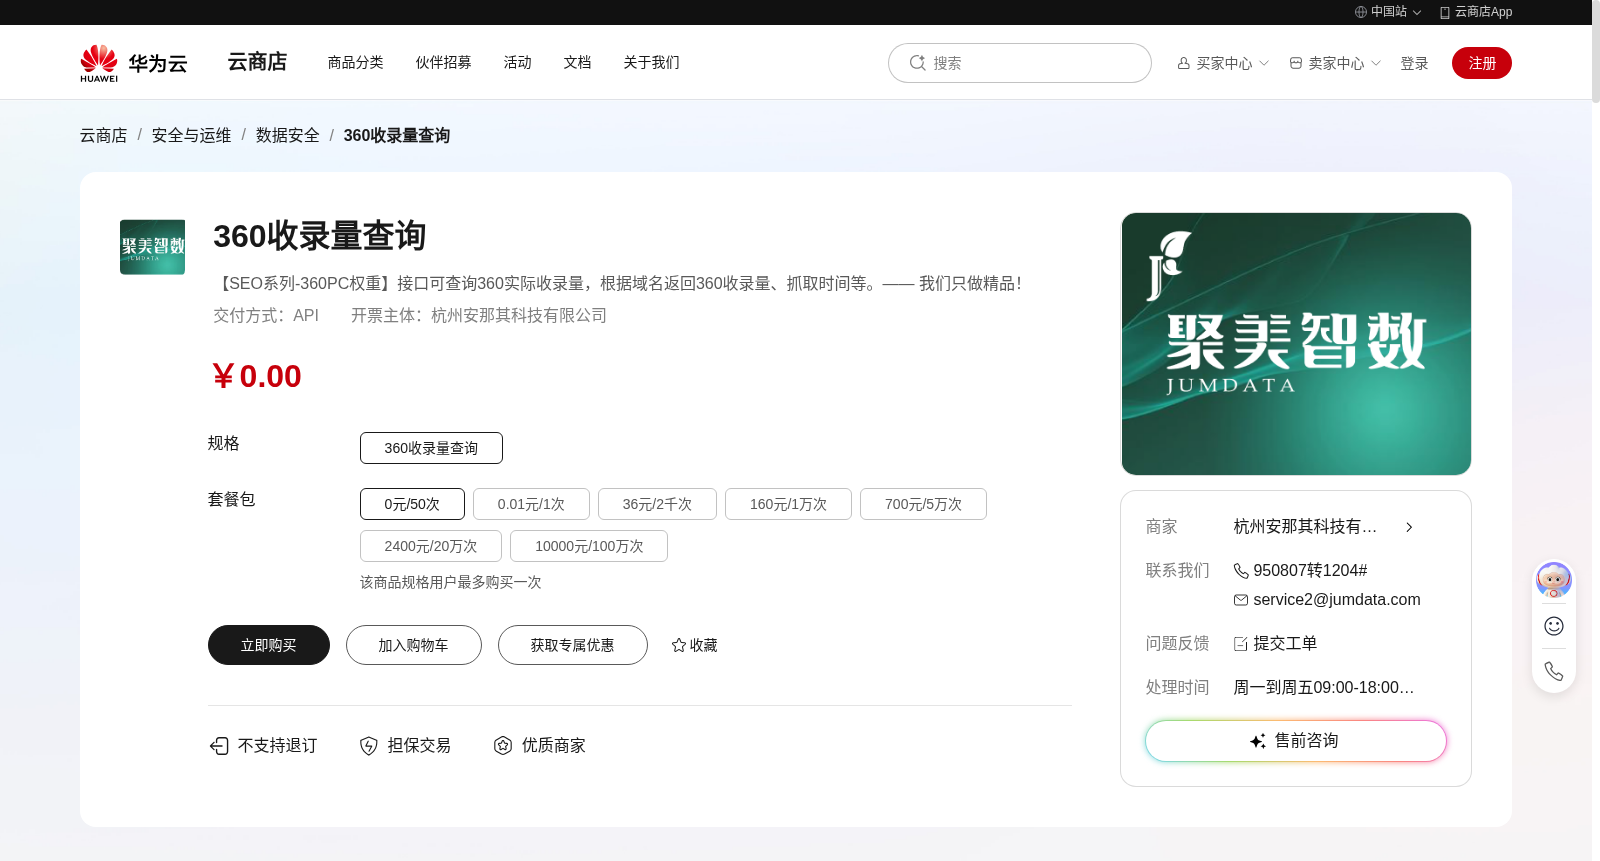Click the 周一到周五09:00-18:00 hours text

point(1324,688)
